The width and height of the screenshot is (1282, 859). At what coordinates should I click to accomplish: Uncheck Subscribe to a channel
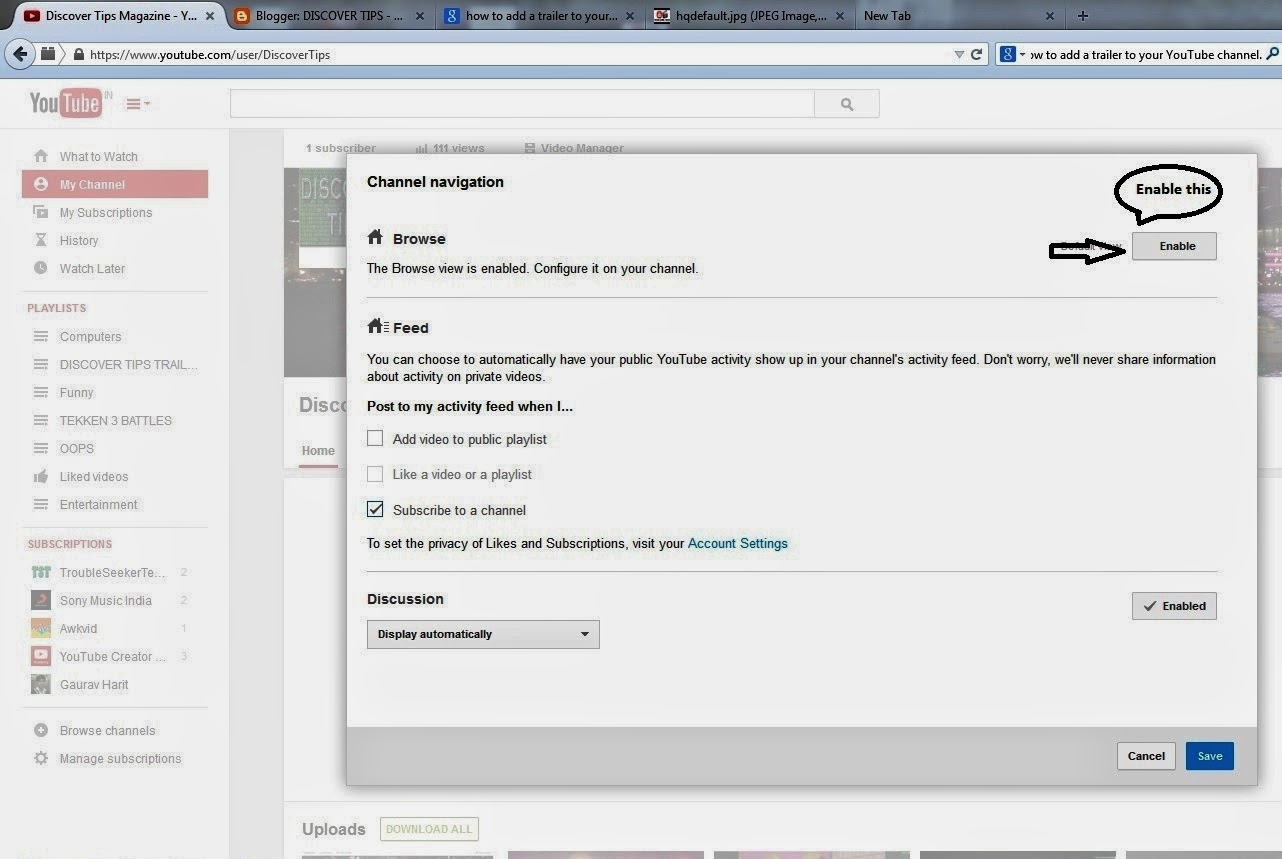point(375,509)
